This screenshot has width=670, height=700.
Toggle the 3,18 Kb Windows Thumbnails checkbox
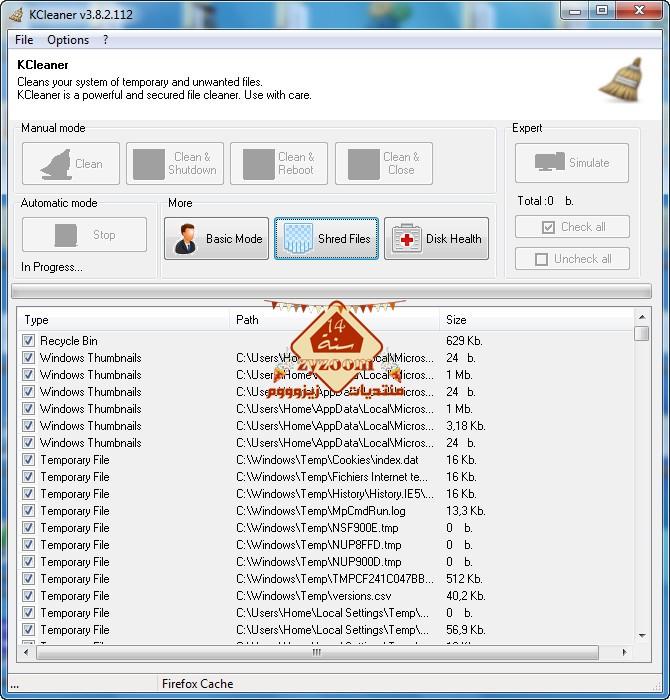point(28,425)
